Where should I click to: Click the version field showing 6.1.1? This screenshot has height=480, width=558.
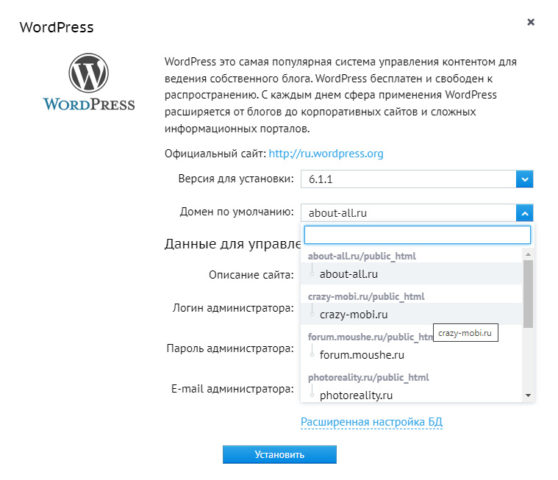(x=409, y=179)
